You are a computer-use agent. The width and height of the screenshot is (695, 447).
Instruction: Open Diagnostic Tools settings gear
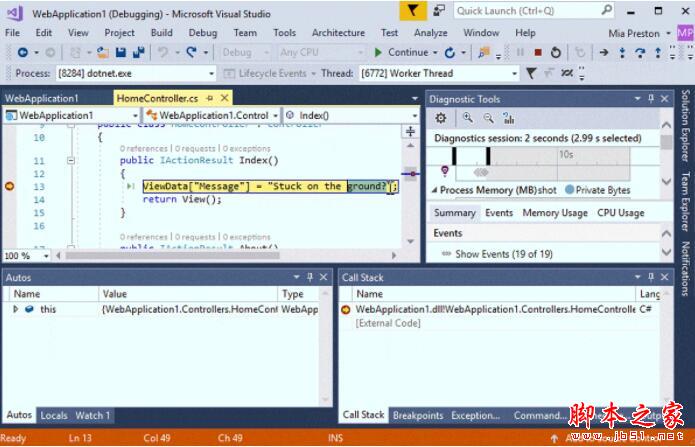point(441,118)
